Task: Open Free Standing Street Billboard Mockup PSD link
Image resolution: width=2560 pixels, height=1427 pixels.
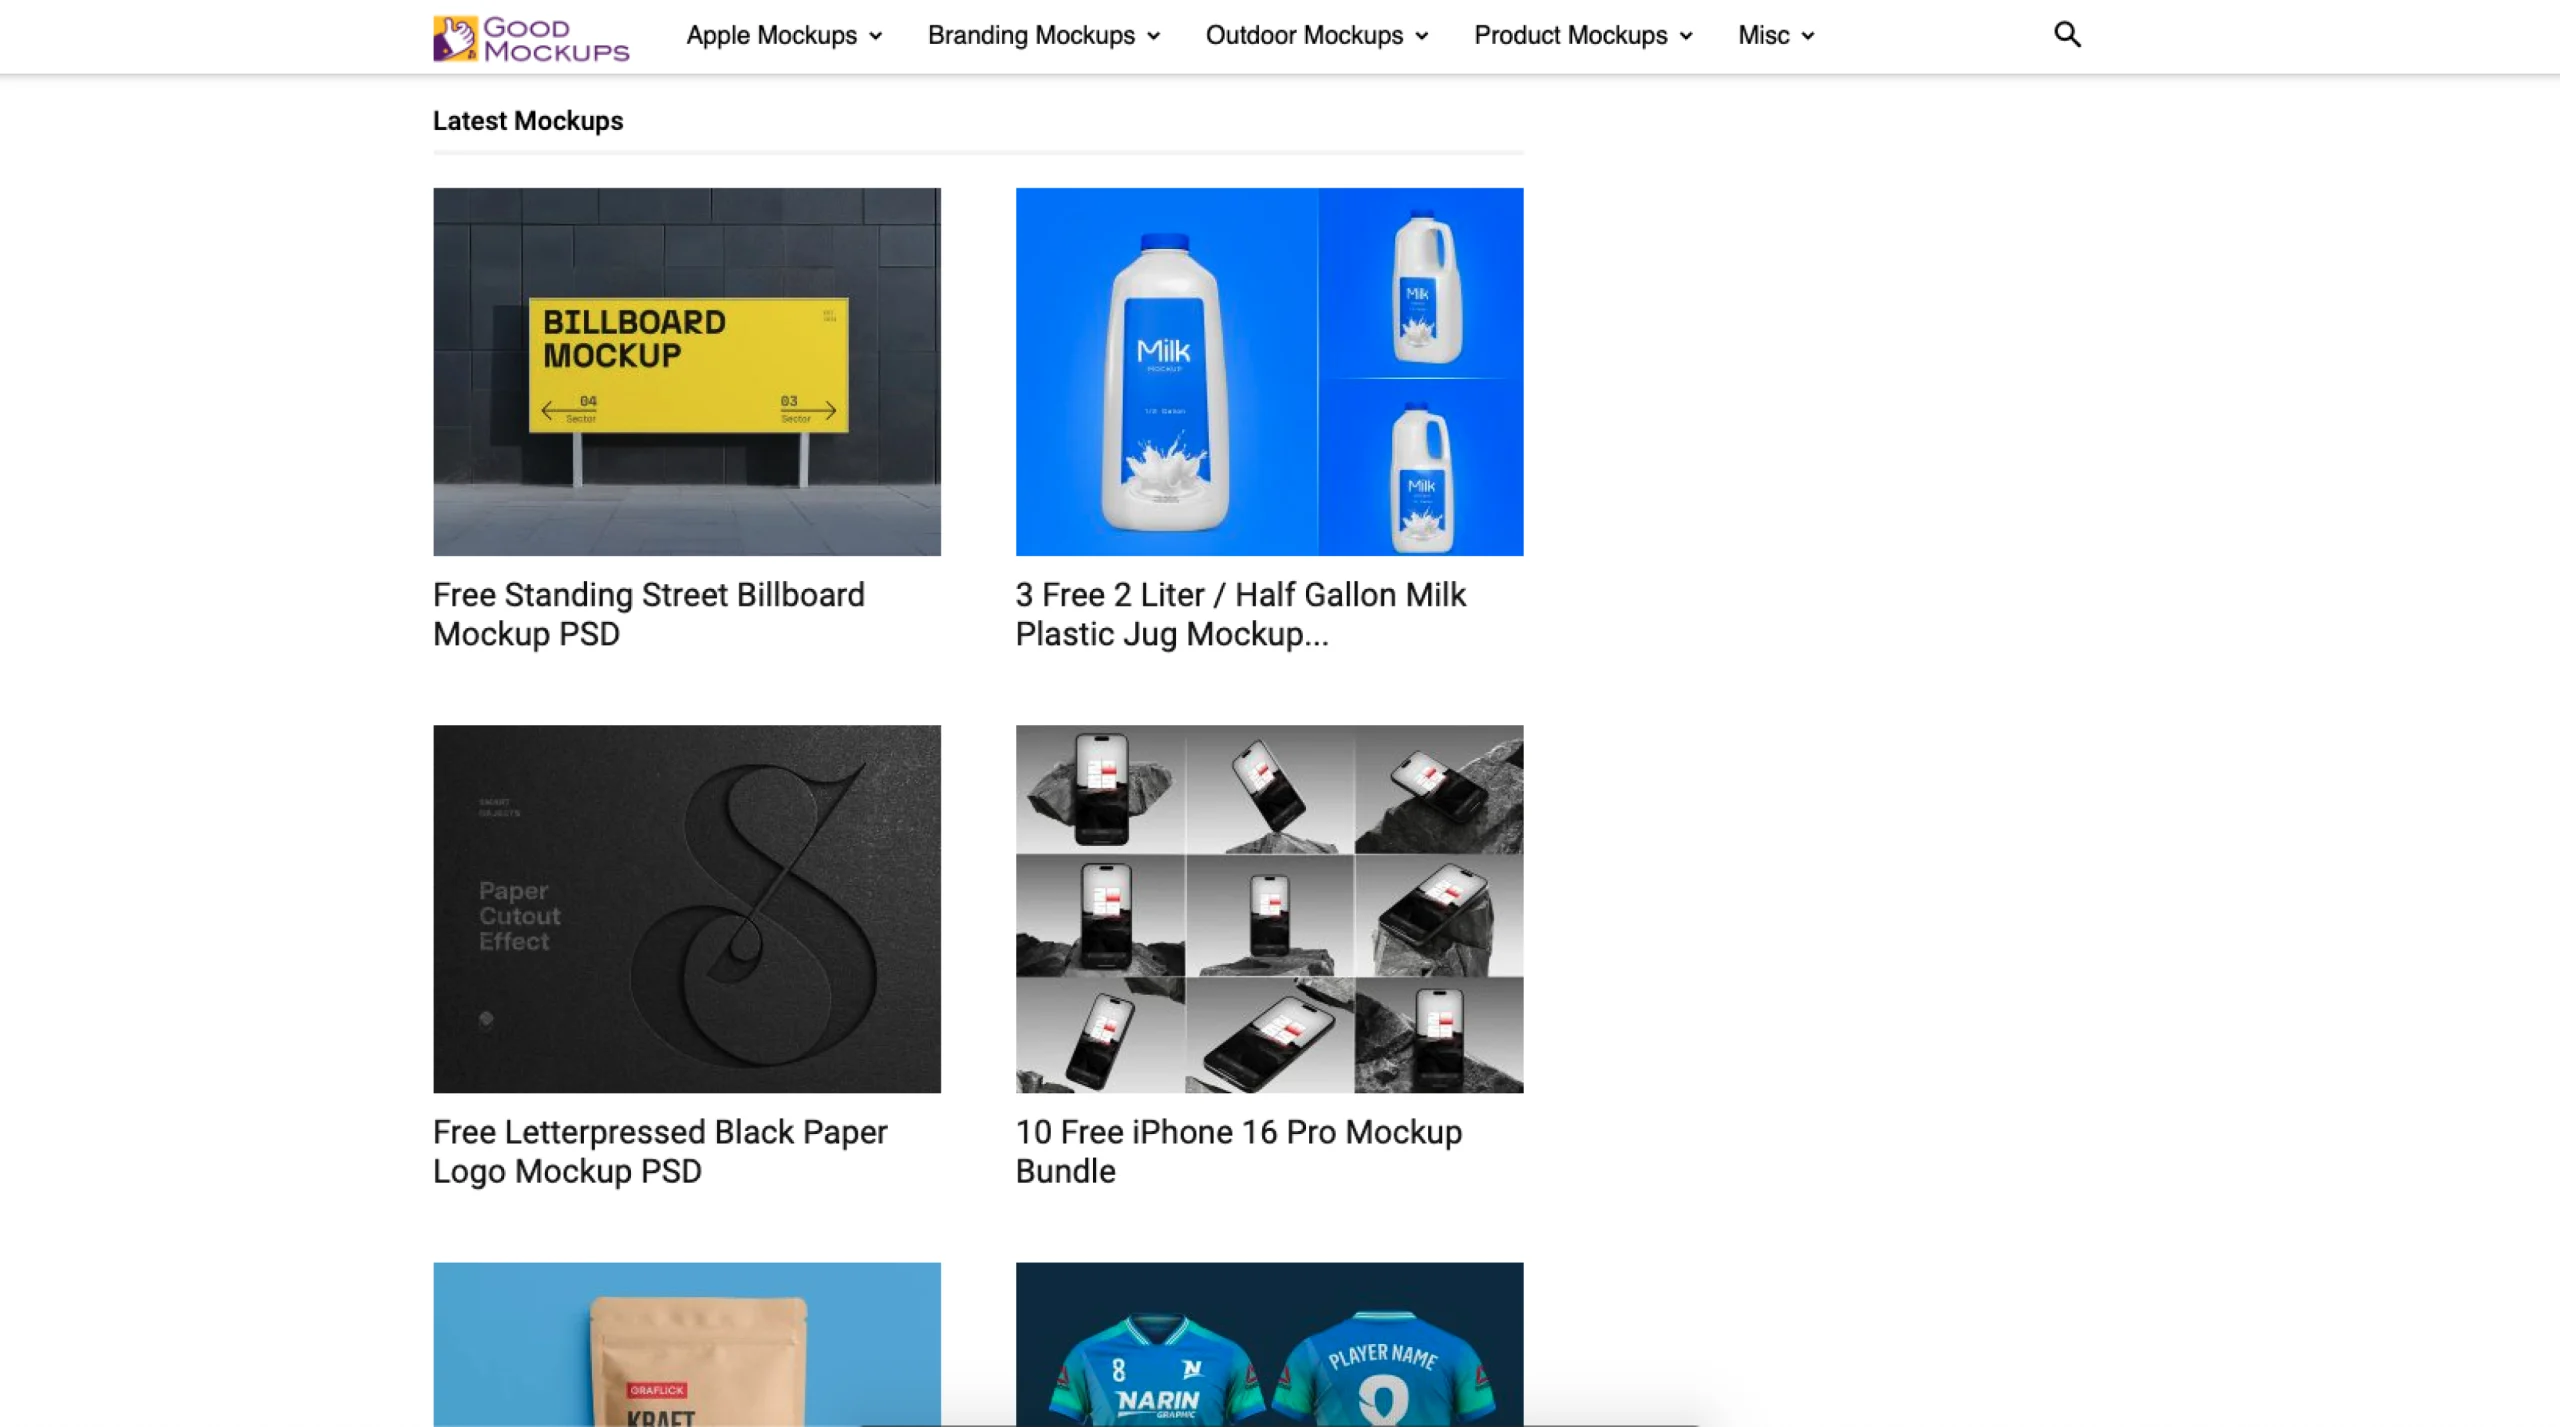Action: (x=649, y=614)
